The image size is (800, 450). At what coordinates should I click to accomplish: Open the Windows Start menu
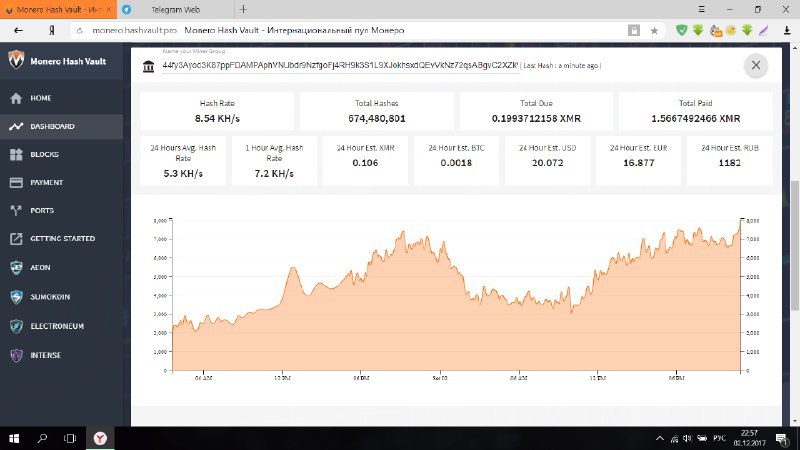pos(14,437)
